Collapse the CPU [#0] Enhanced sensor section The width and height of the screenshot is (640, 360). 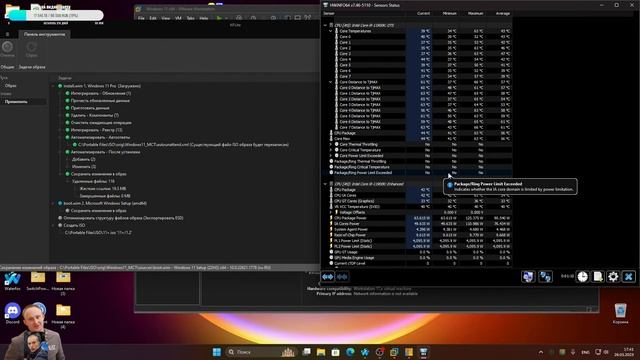[325, 184]
